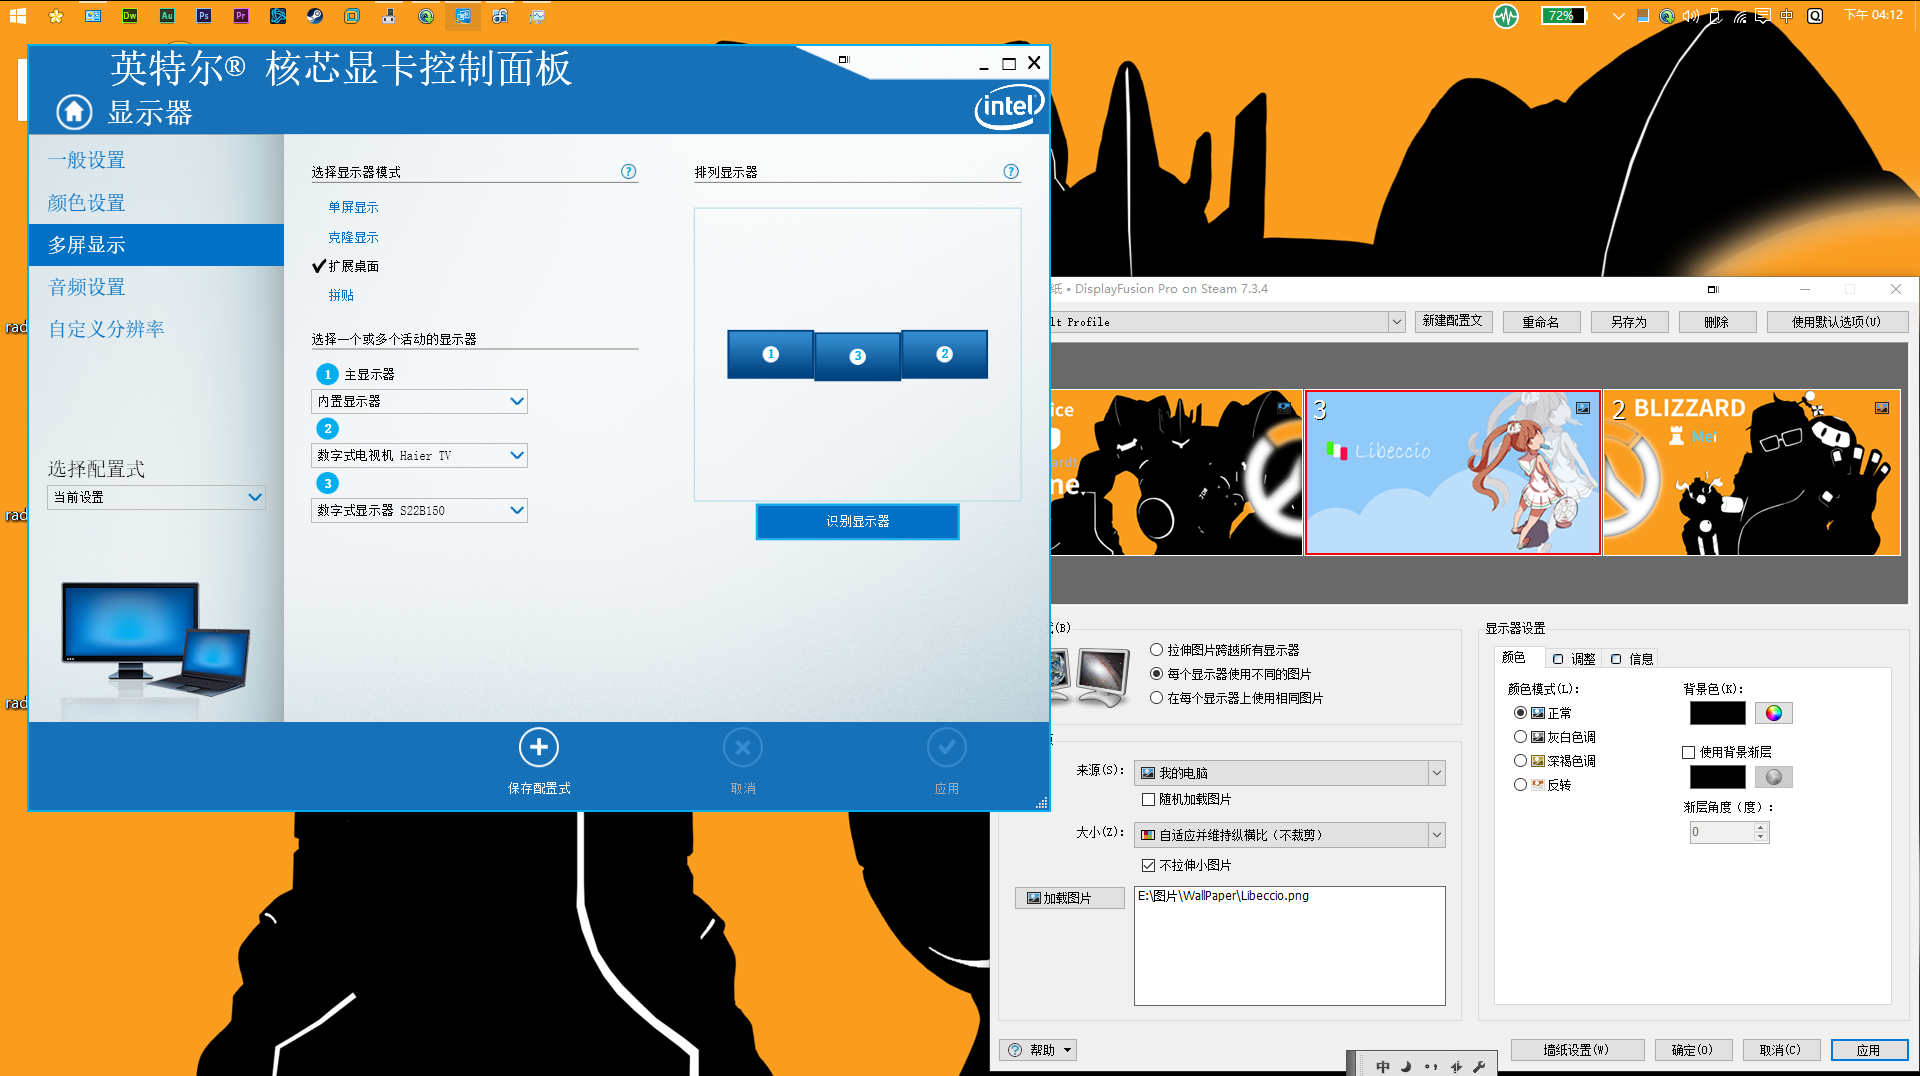Open image size mode dropdown
The width and height of the screenshot is (1920, 1076).
coord(1290,835)
